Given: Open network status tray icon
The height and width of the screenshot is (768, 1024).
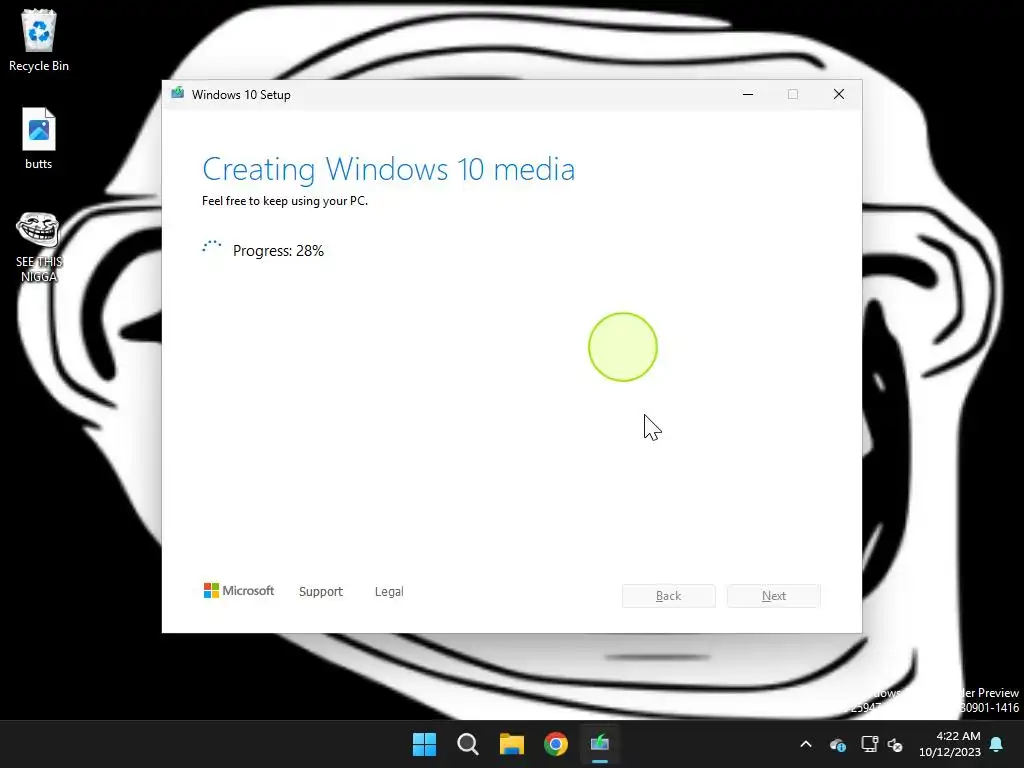Looking at the screenshot, I should [869, 744].
